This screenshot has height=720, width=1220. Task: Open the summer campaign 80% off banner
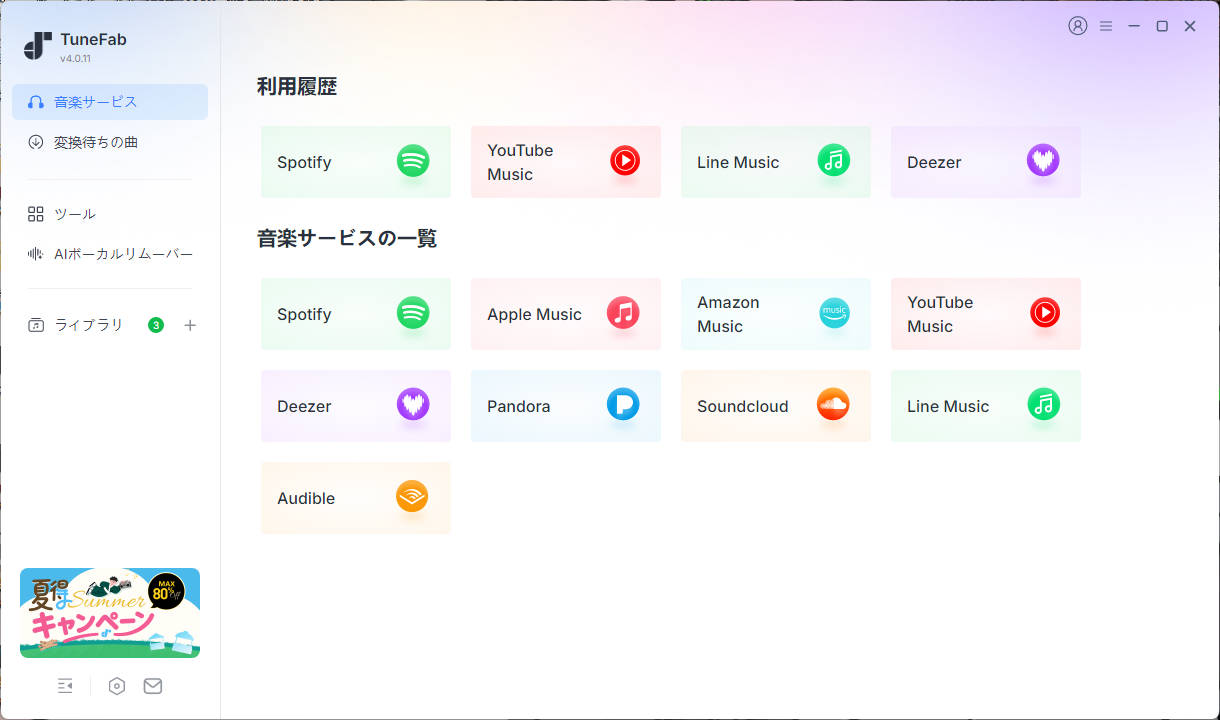tap(110, 613)
